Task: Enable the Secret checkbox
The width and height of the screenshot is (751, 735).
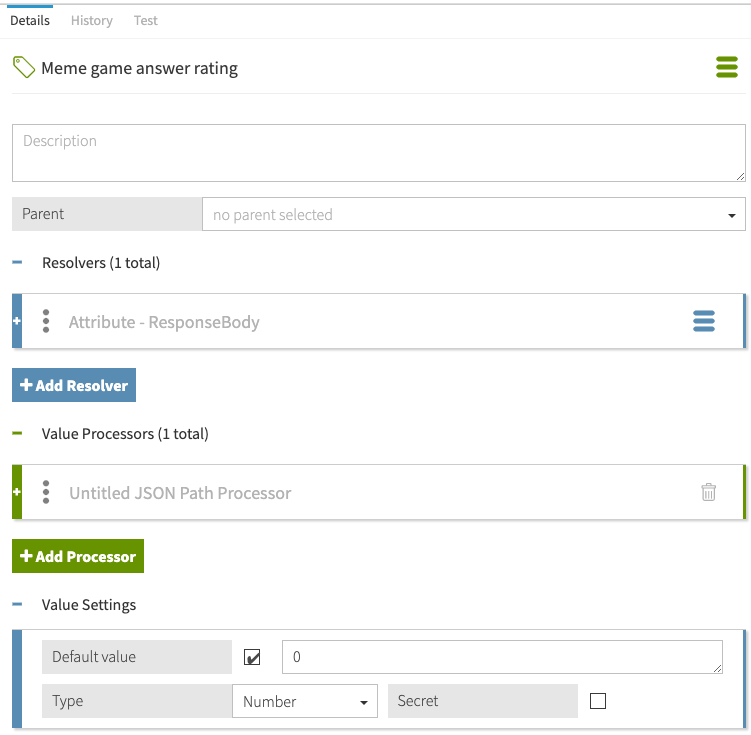Action: (598, 701)
